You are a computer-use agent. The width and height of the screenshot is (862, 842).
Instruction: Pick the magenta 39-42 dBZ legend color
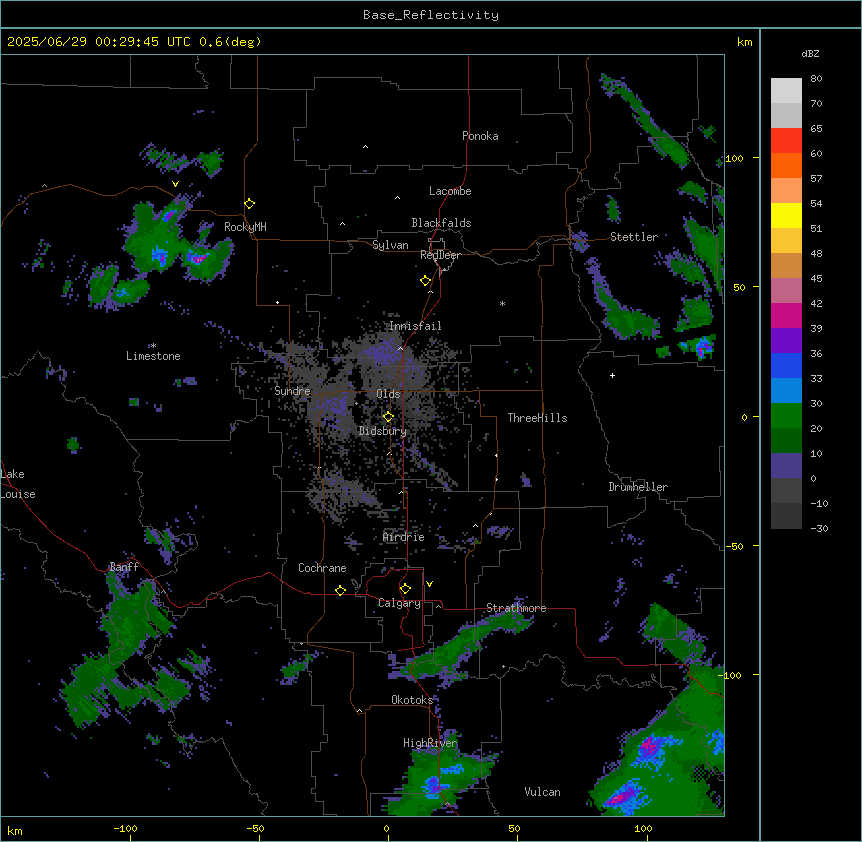click(x=786, y=315)
